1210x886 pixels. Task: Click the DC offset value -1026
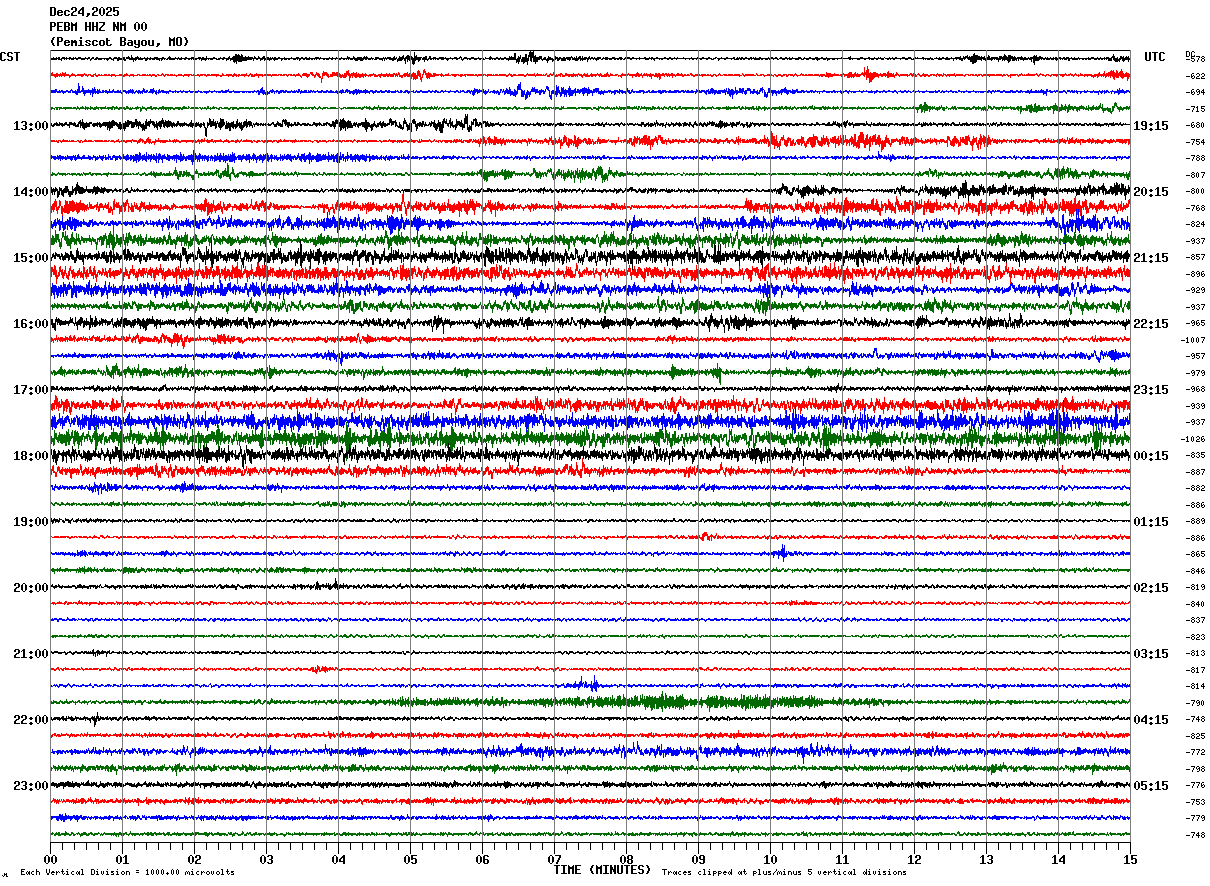pyautogui.click(x=1194, y=439)
